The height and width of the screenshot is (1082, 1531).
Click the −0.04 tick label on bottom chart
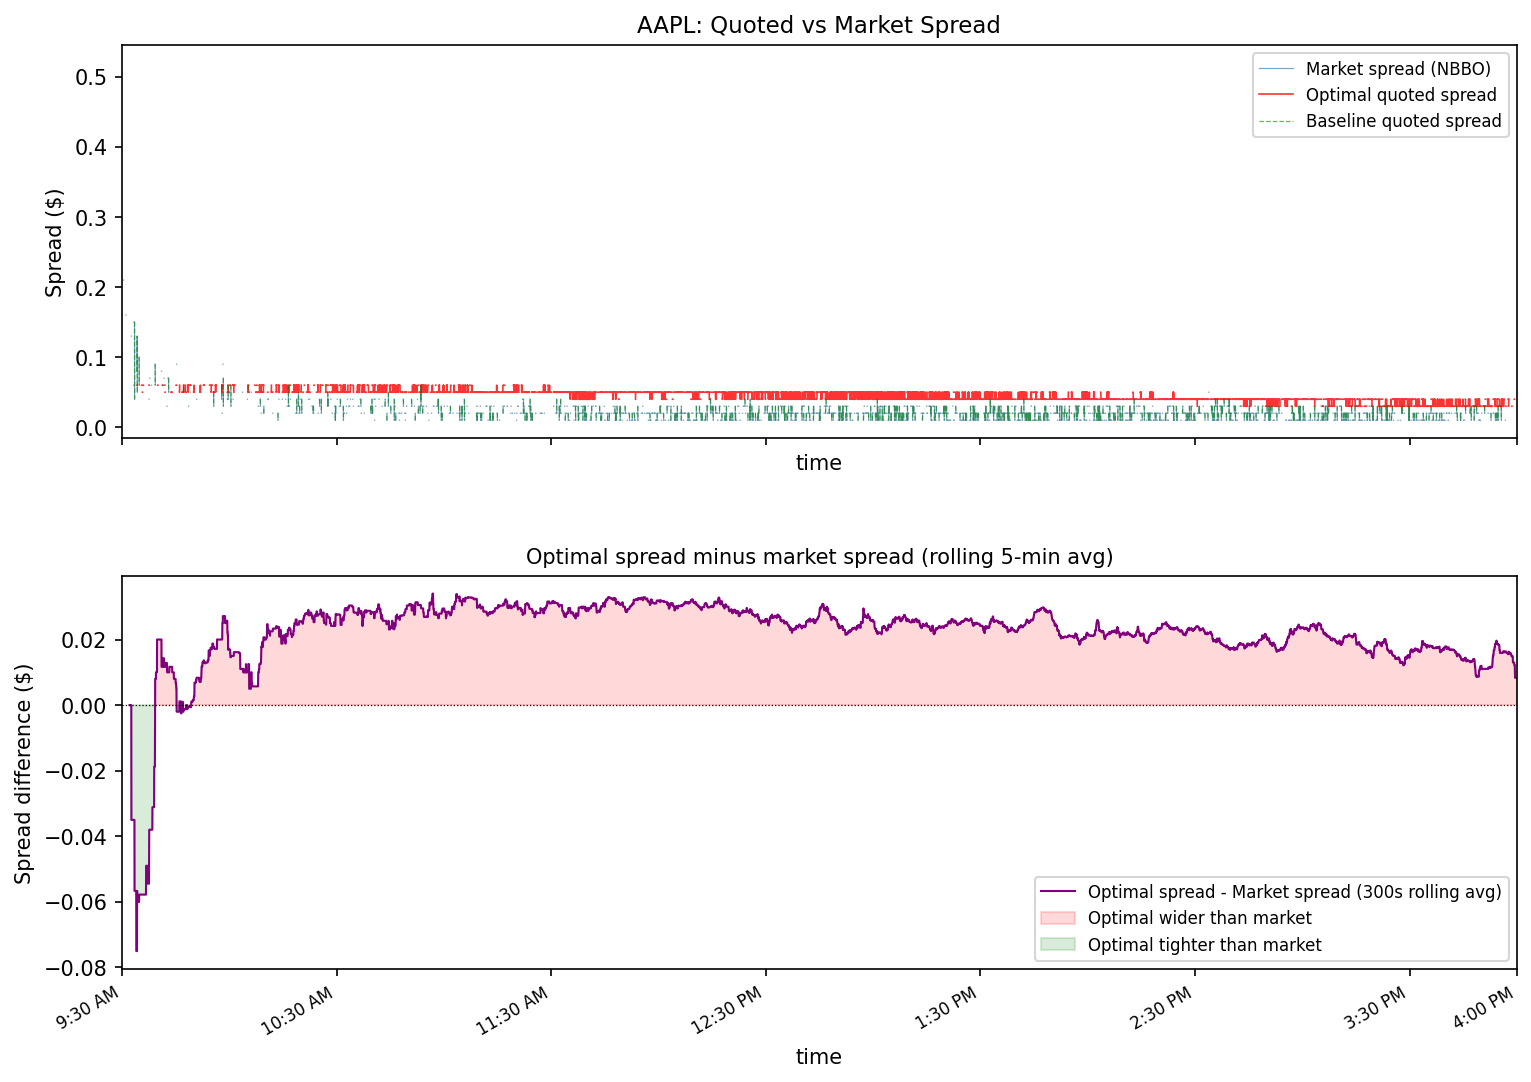tap(77, 837)
